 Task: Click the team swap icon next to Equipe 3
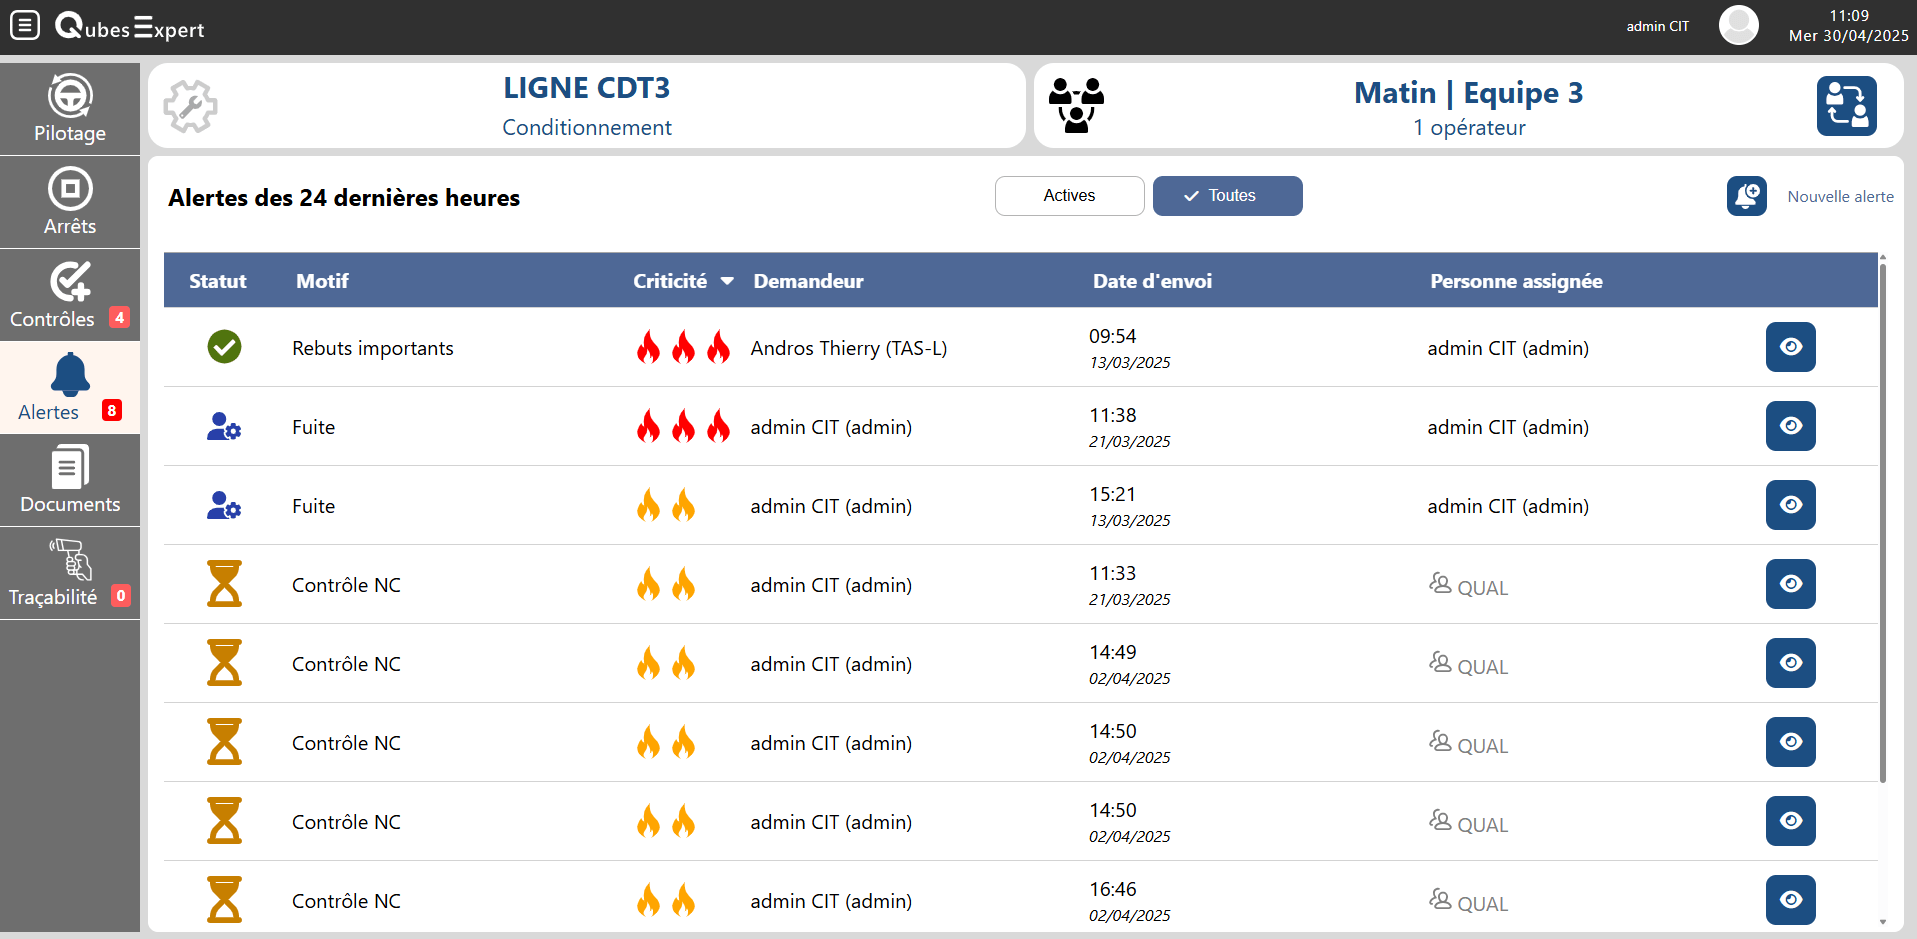[x=1846, y=105]
